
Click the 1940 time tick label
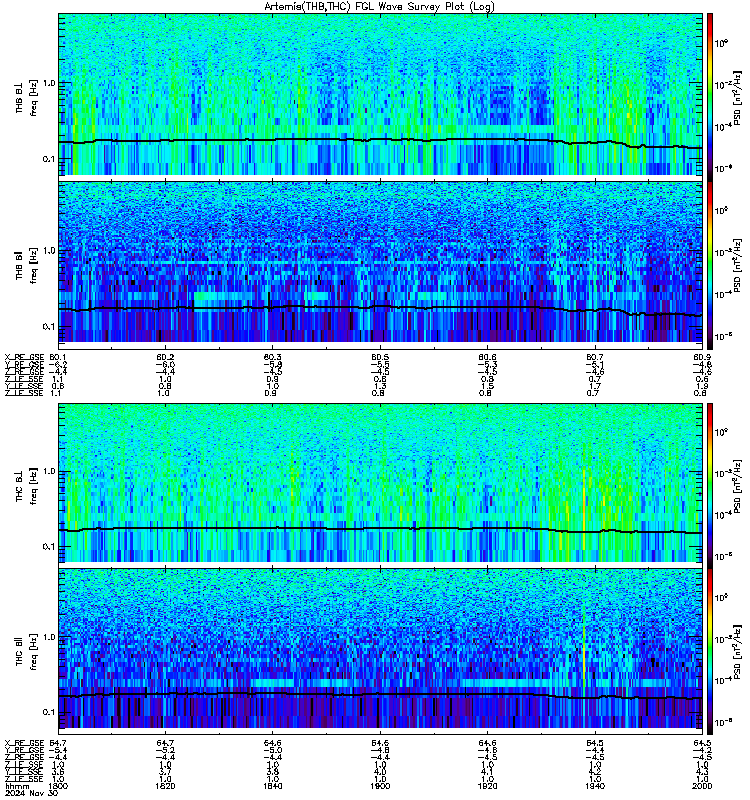(x=595, y=786)
